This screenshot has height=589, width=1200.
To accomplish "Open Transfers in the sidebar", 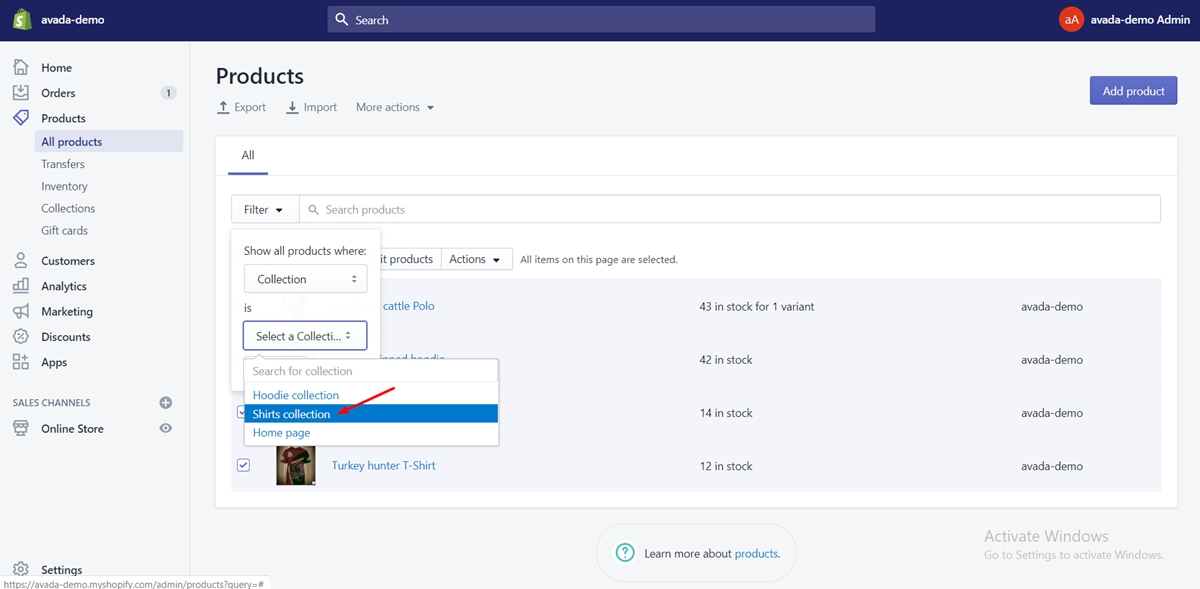I will coord(63,164).
